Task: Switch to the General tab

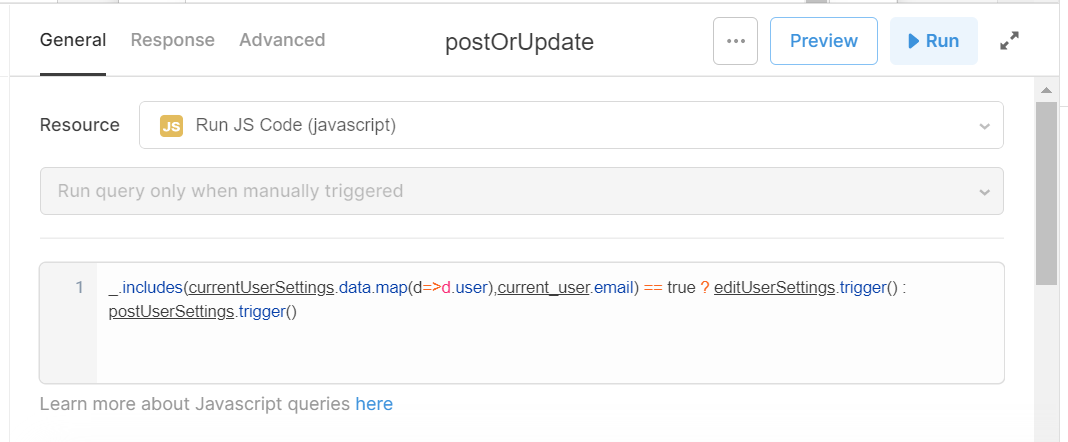Action: tap(73, 40)
